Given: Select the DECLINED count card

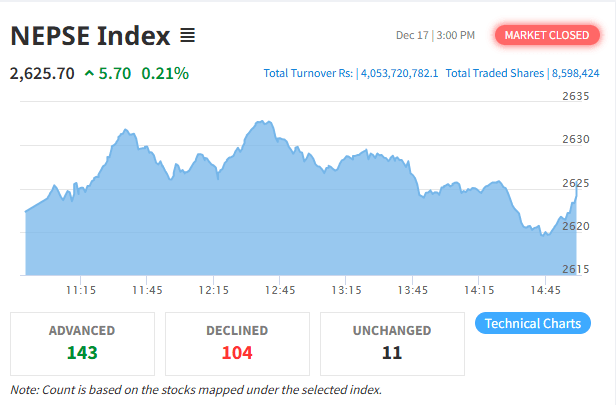Looking at the screenshot, I should pos(237,342).
